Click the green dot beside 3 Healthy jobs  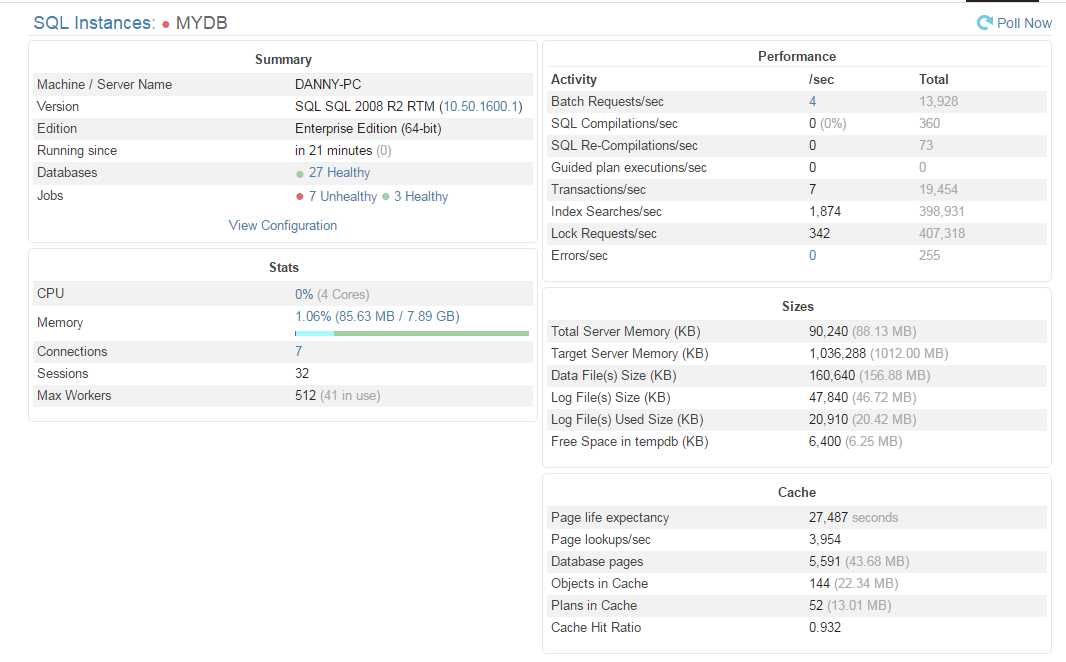[x=385, y=197]
